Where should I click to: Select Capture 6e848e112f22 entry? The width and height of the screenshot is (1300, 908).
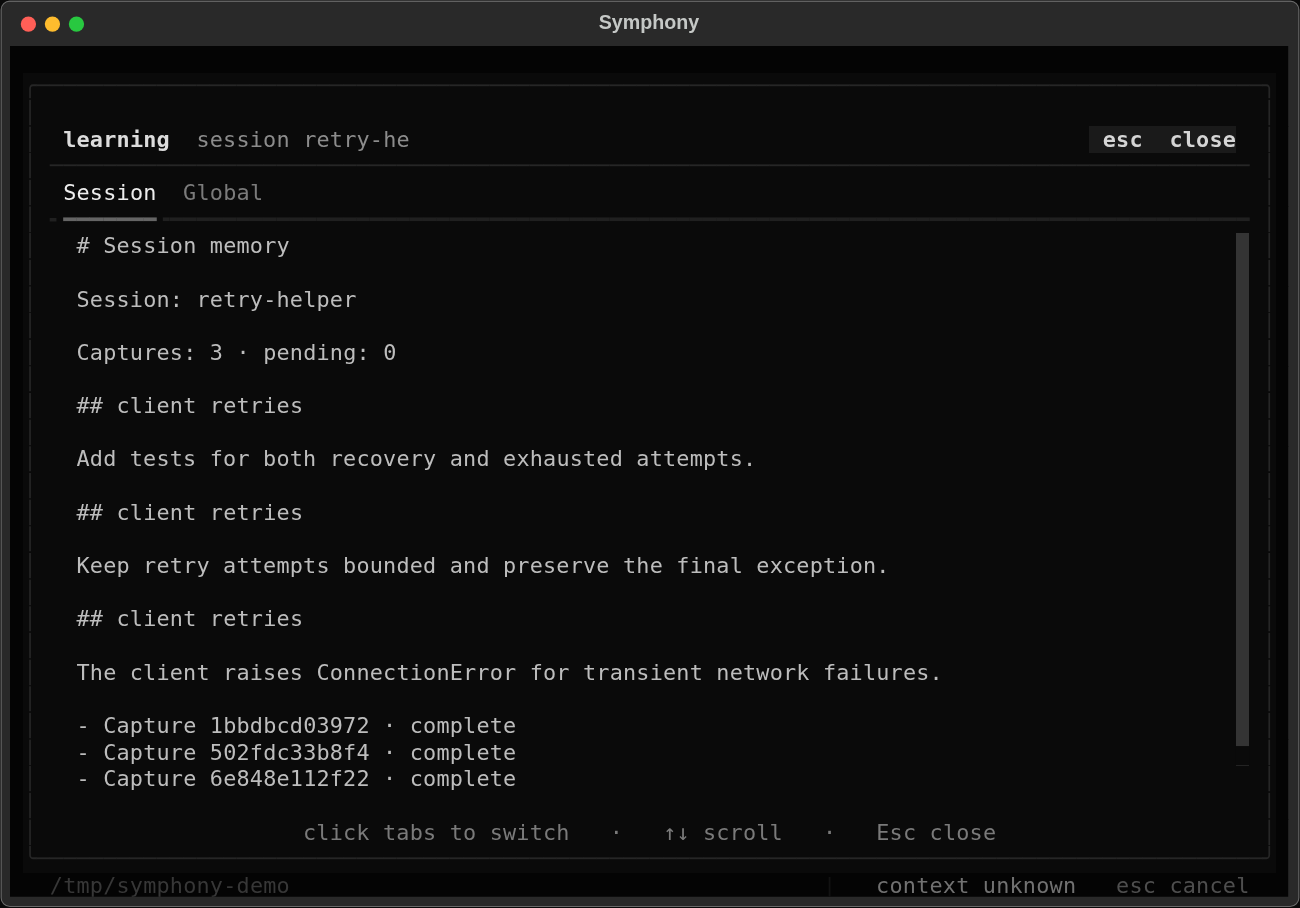296,779
